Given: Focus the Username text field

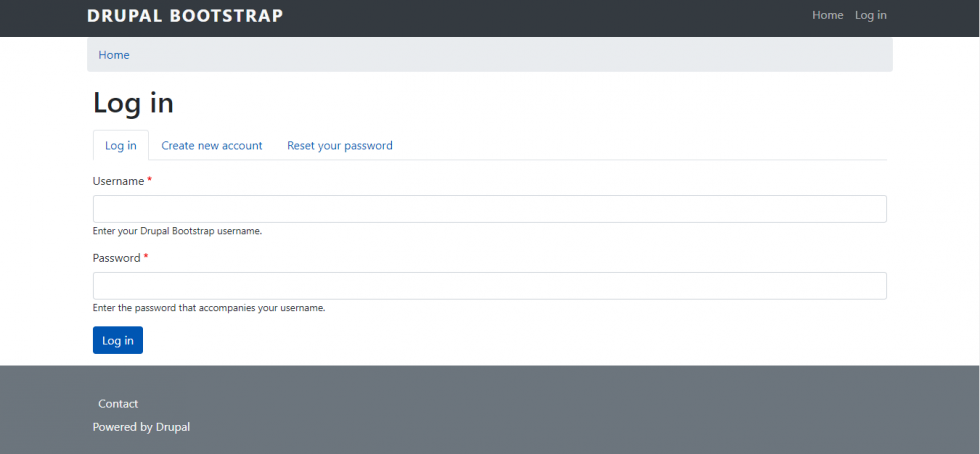Looking at the screenshot, I should click(489, 209).
